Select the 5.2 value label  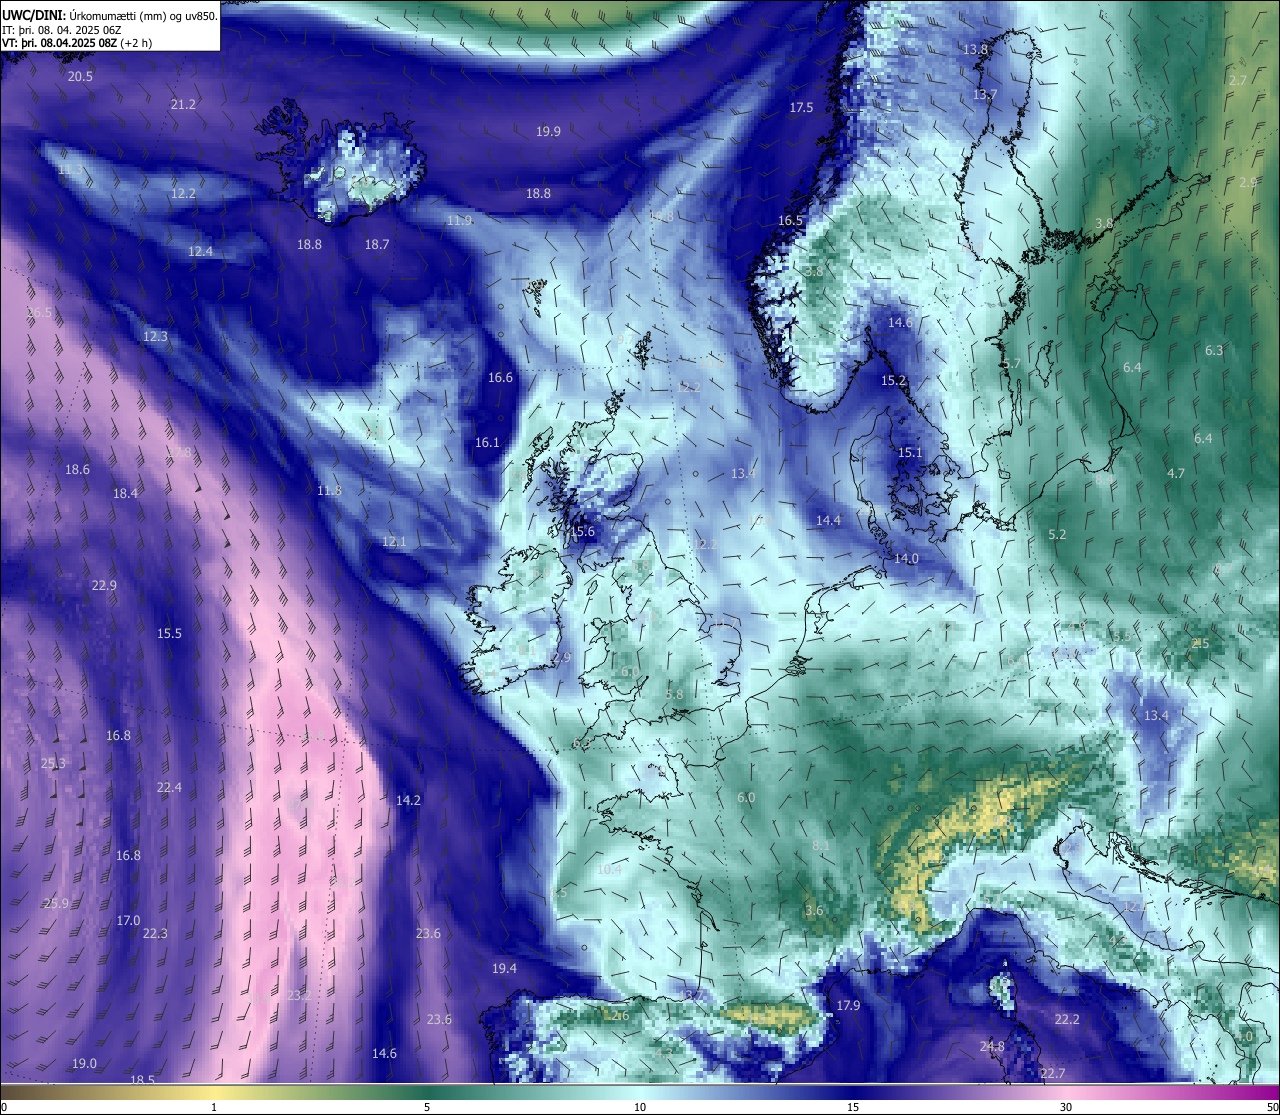[x=1057, y=534]
